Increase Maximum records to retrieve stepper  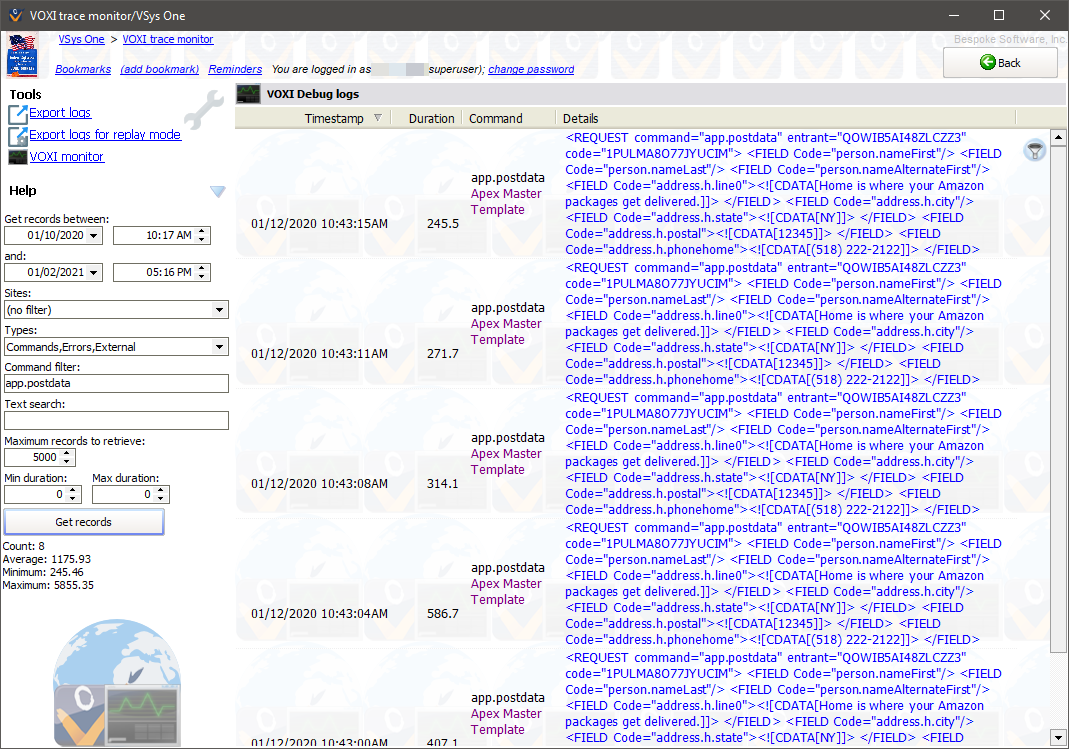[67, 453]
